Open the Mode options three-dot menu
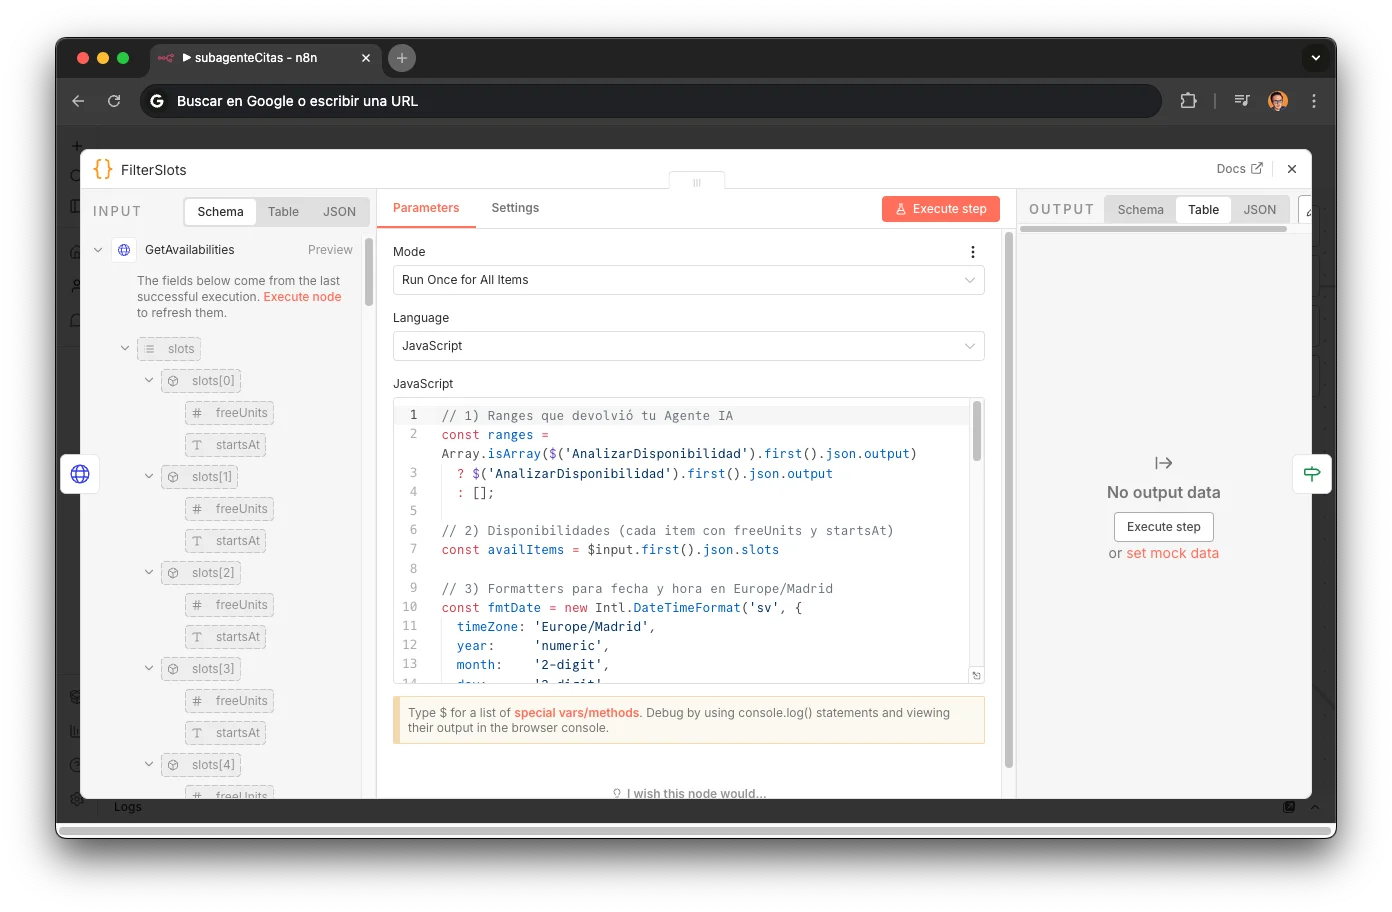This screenshot has width=1392, height=912. (x=972, y=252)
